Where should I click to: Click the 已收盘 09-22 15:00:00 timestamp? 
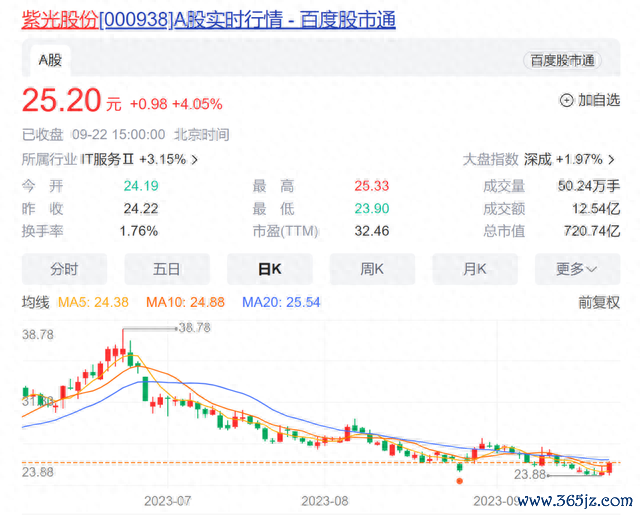[x=125, y=135]
